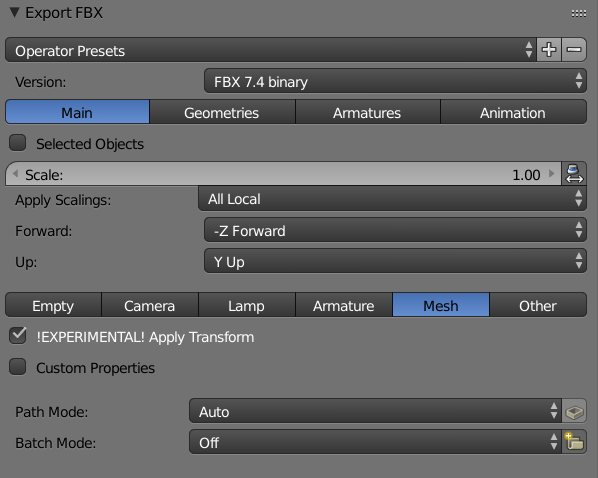Screen dimensions: 598x478
Task: Collapse the Export FBX panel
Action: click(x=14, y=13)
